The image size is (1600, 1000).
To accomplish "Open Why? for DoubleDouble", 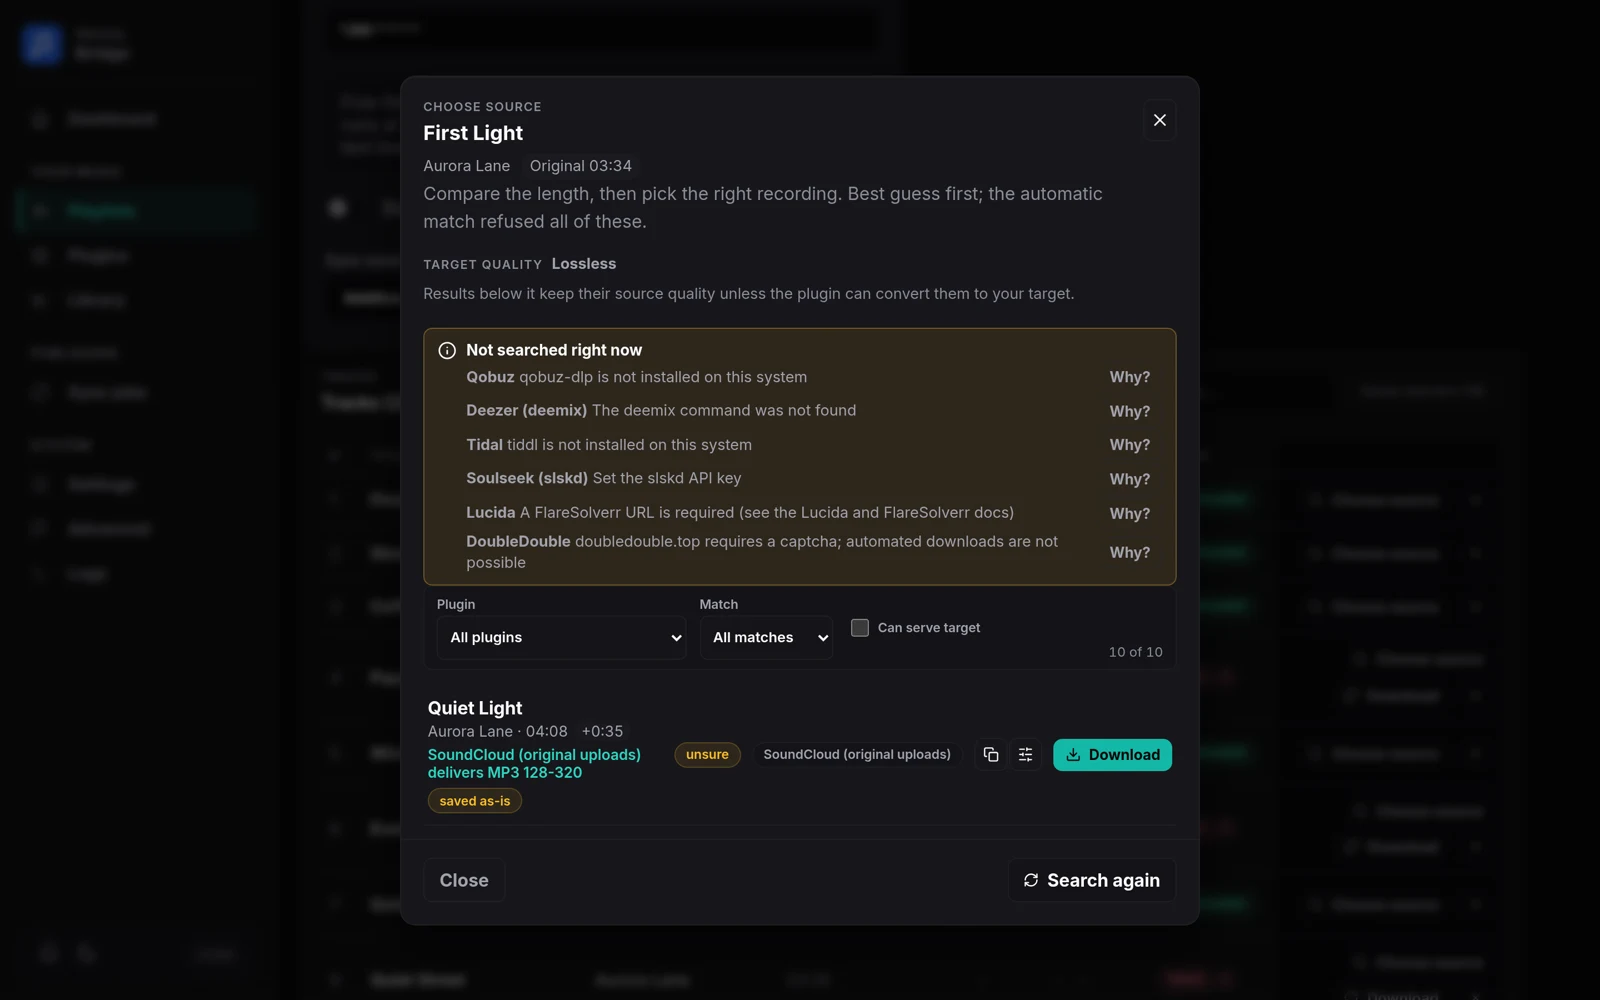I will (x=1129, y=552).
